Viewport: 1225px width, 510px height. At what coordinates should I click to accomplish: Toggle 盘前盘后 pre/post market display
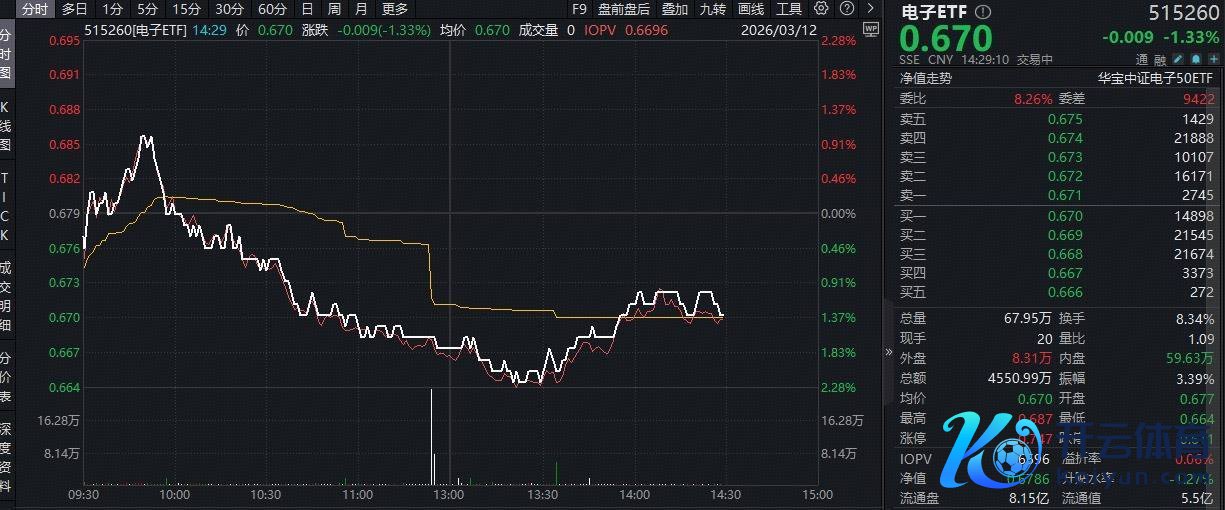click(x=624, y=9)
